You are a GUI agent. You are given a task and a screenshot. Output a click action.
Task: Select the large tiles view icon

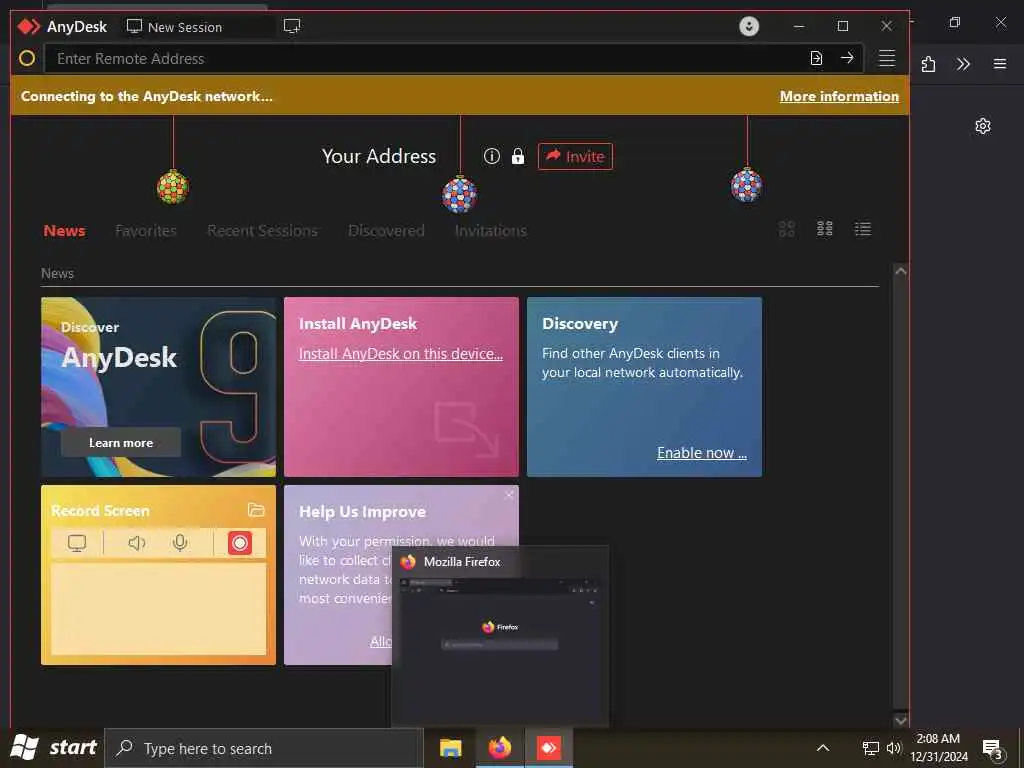pyautogui.click(x=787, y=229)
